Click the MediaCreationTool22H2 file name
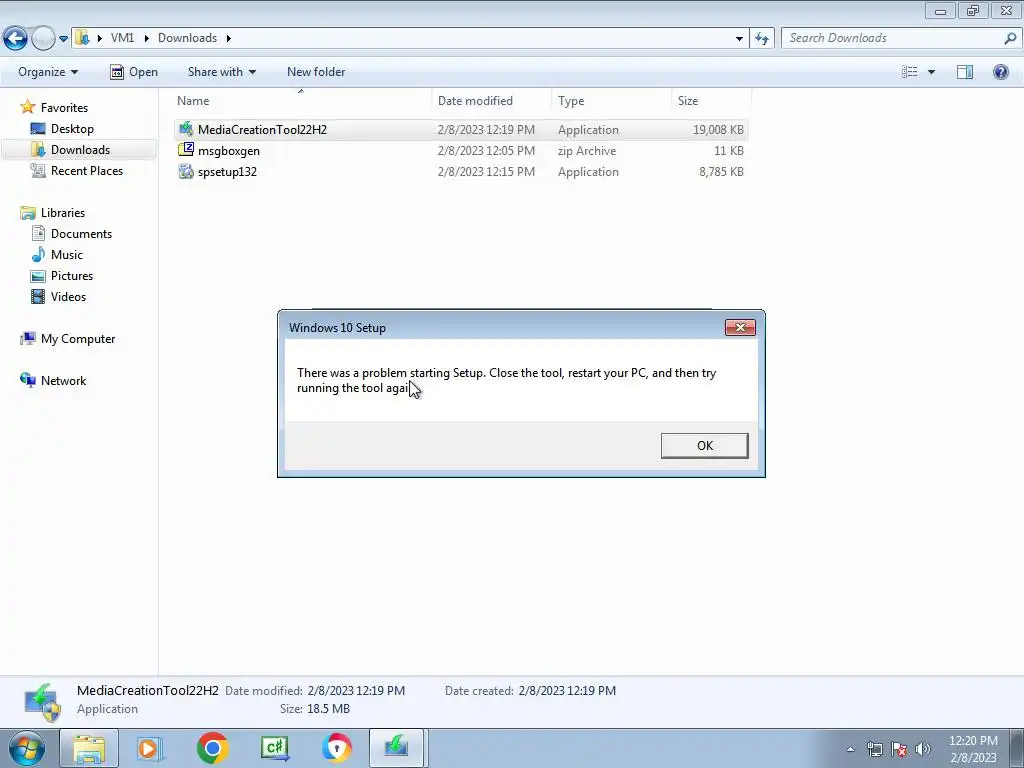Image resolution: width=1024 pixels, height=768 pixels. [x=262, y=129]
